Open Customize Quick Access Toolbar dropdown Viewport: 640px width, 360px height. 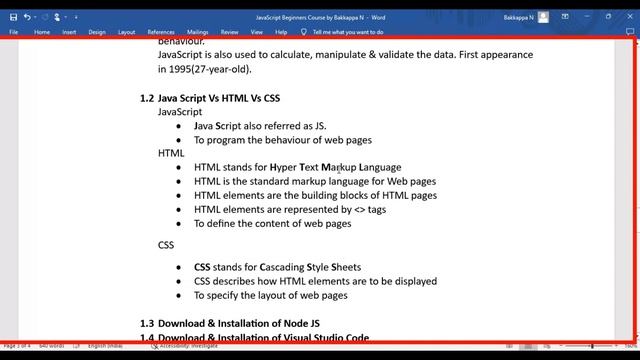coord(76,17)
